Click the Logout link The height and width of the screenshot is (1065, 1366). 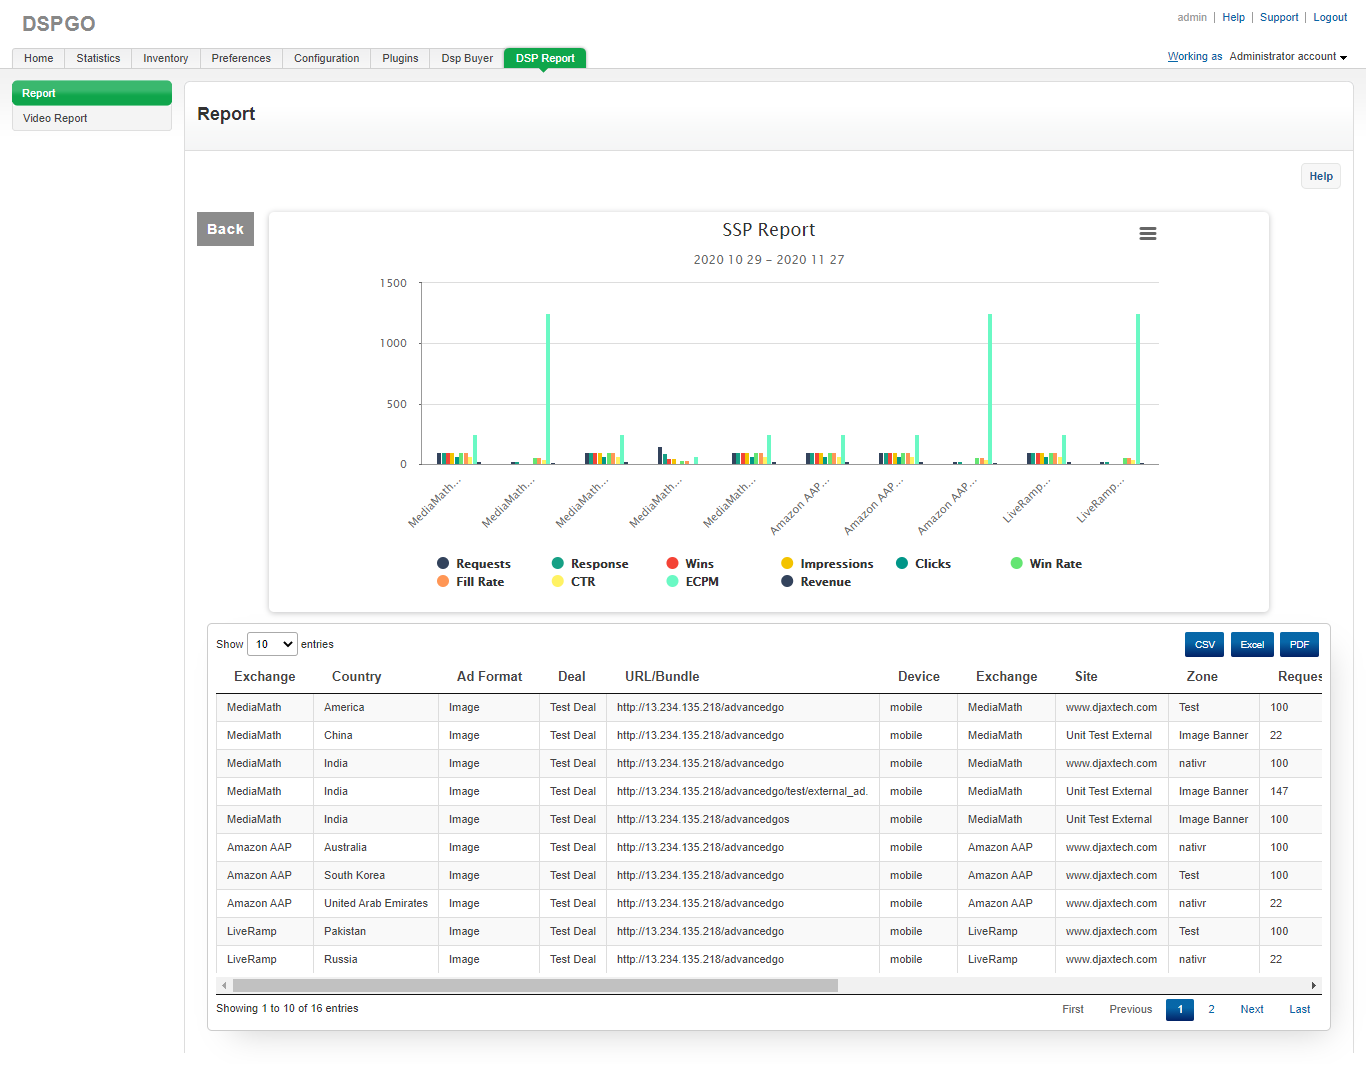pos(1329,18)
